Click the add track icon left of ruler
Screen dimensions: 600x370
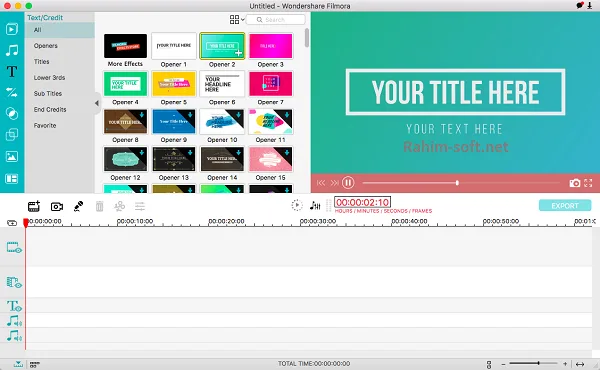(12, 223)
